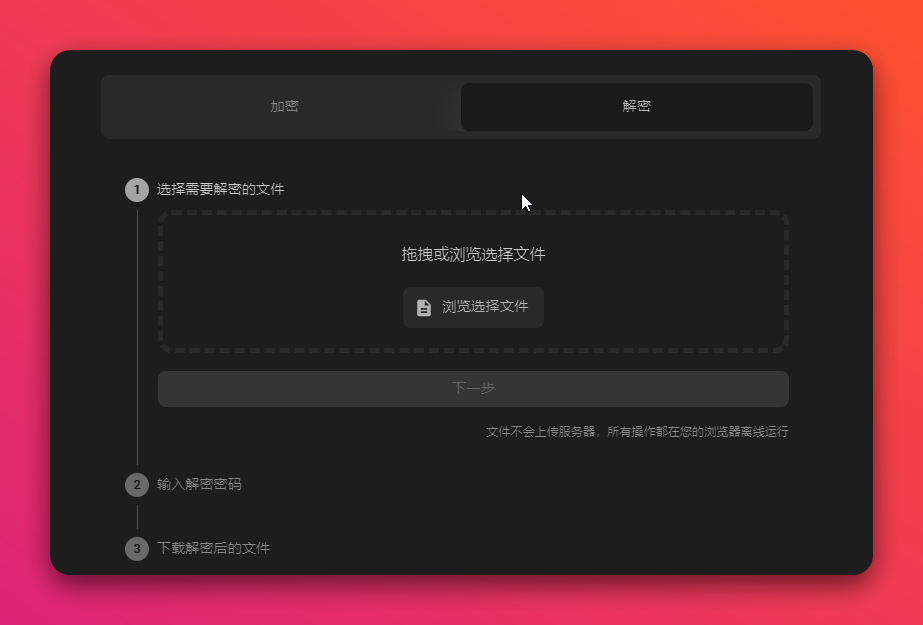Click the 下载解密后的文件 step label
This screenshot has height=625, width=923.
213,548
